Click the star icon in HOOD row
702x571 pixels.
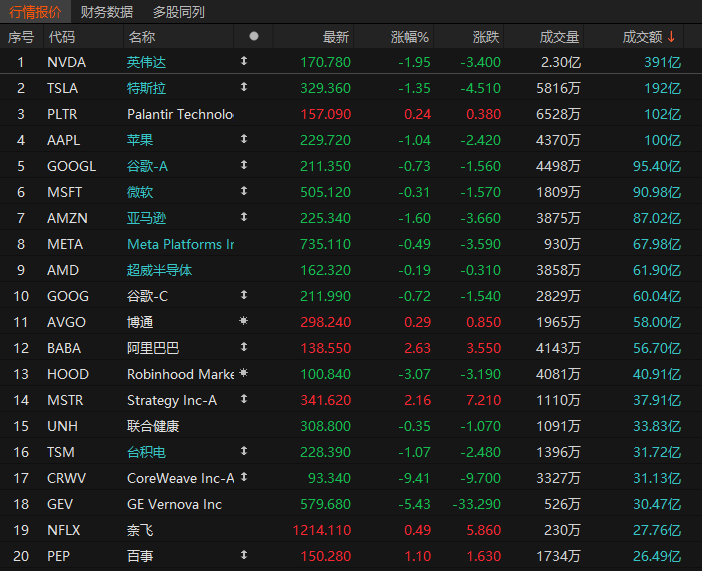[x=244, y=372]
